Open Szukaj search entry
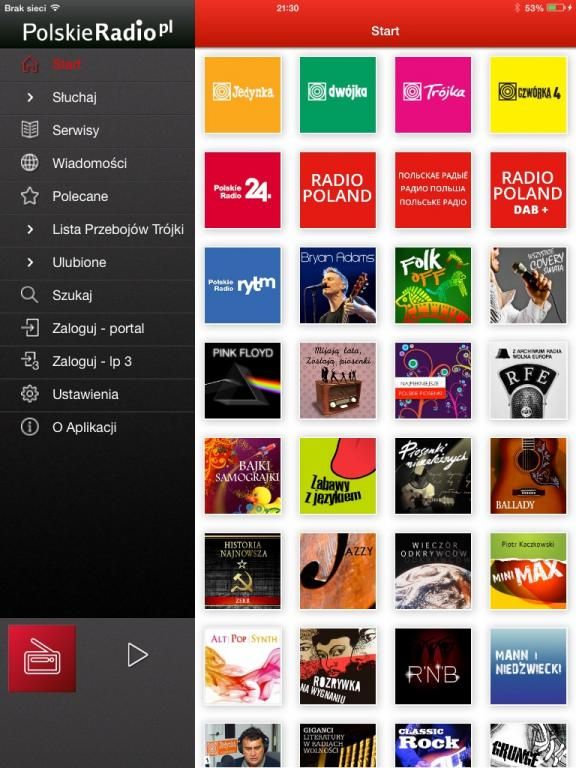Screen dimensions: 576x768 (x=97, y=295)
